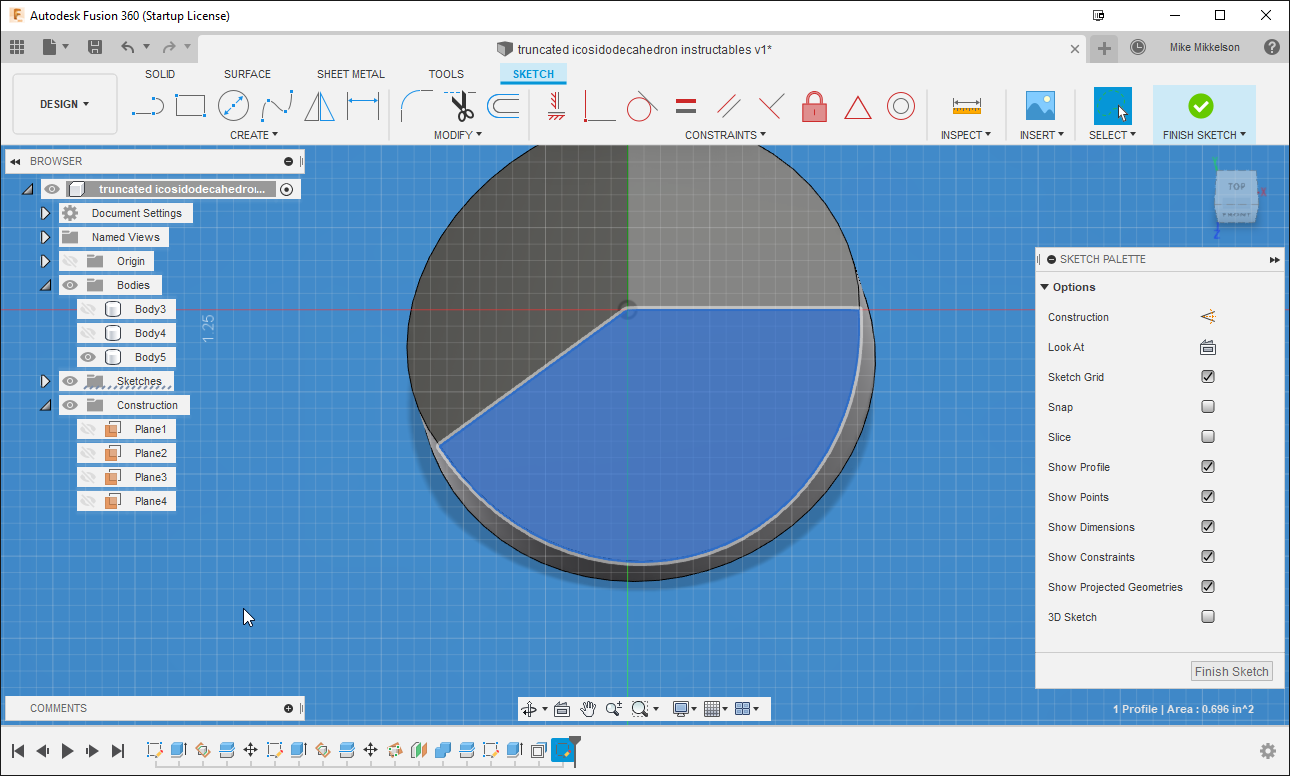Screen dimensions: 1290x776
Task: Select the 2-Point Rectangle tool
Action: point(190,104)
